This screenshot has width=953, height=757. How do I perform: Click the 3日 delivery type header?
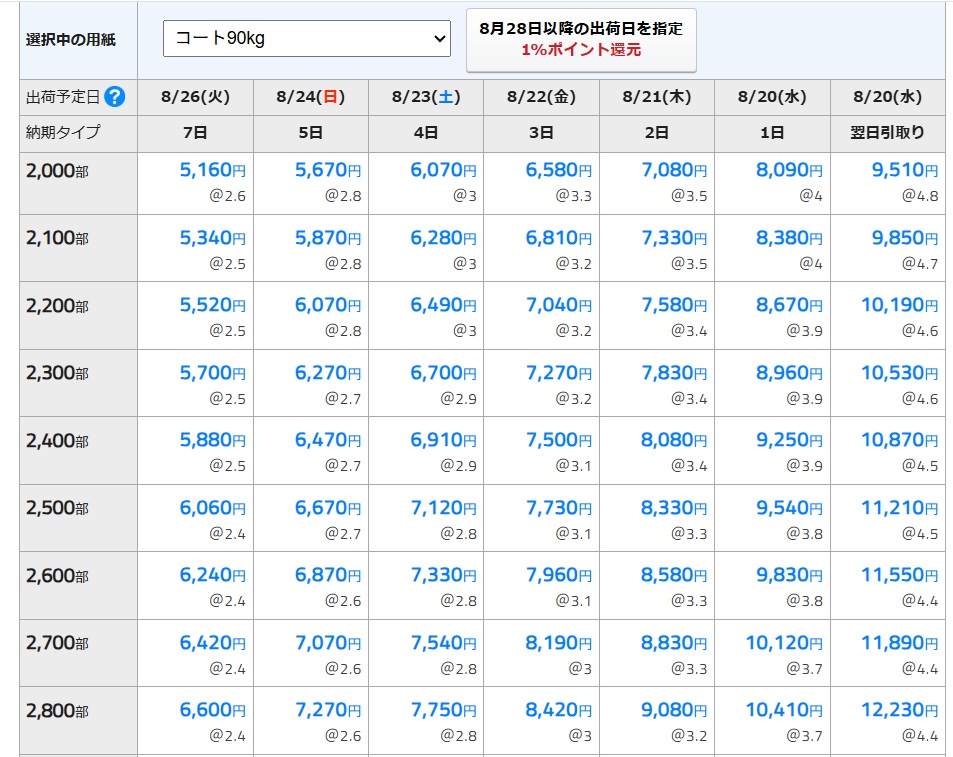tap(541, 132)
